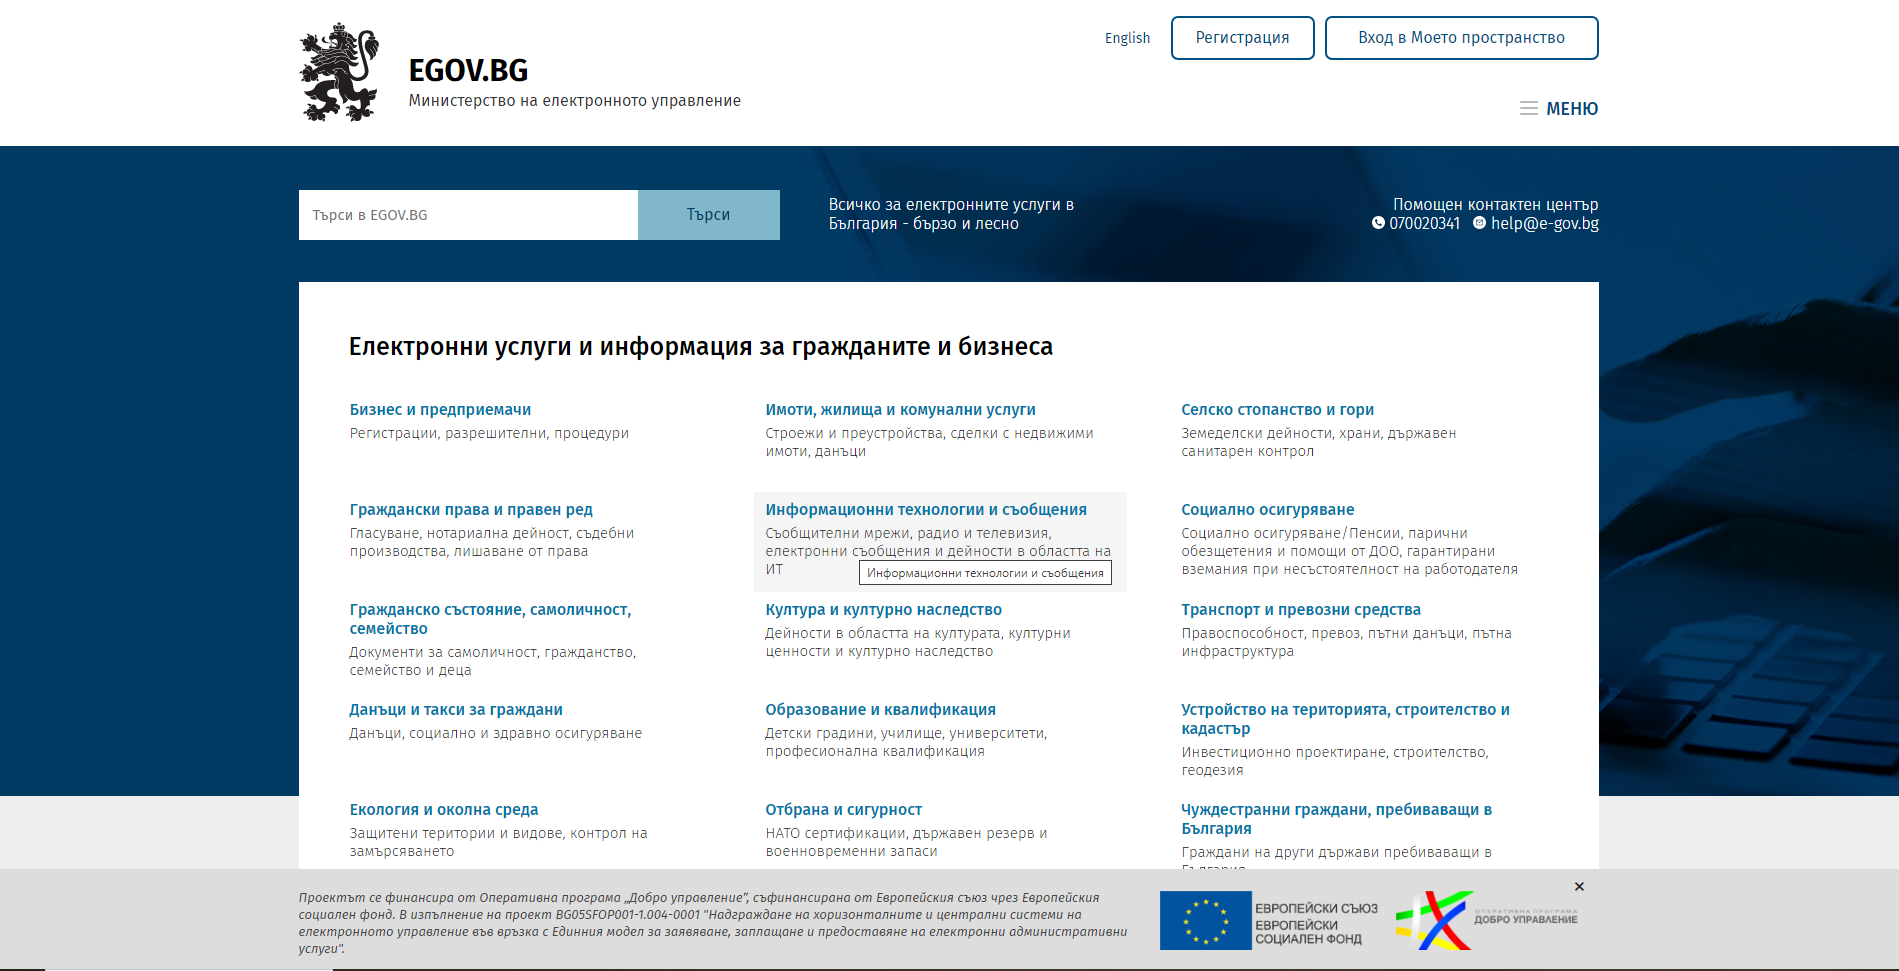Open the МЕНЮ hamburger menu
Viewport: 1899px width, 971px height.
(x=1559, y=108)
